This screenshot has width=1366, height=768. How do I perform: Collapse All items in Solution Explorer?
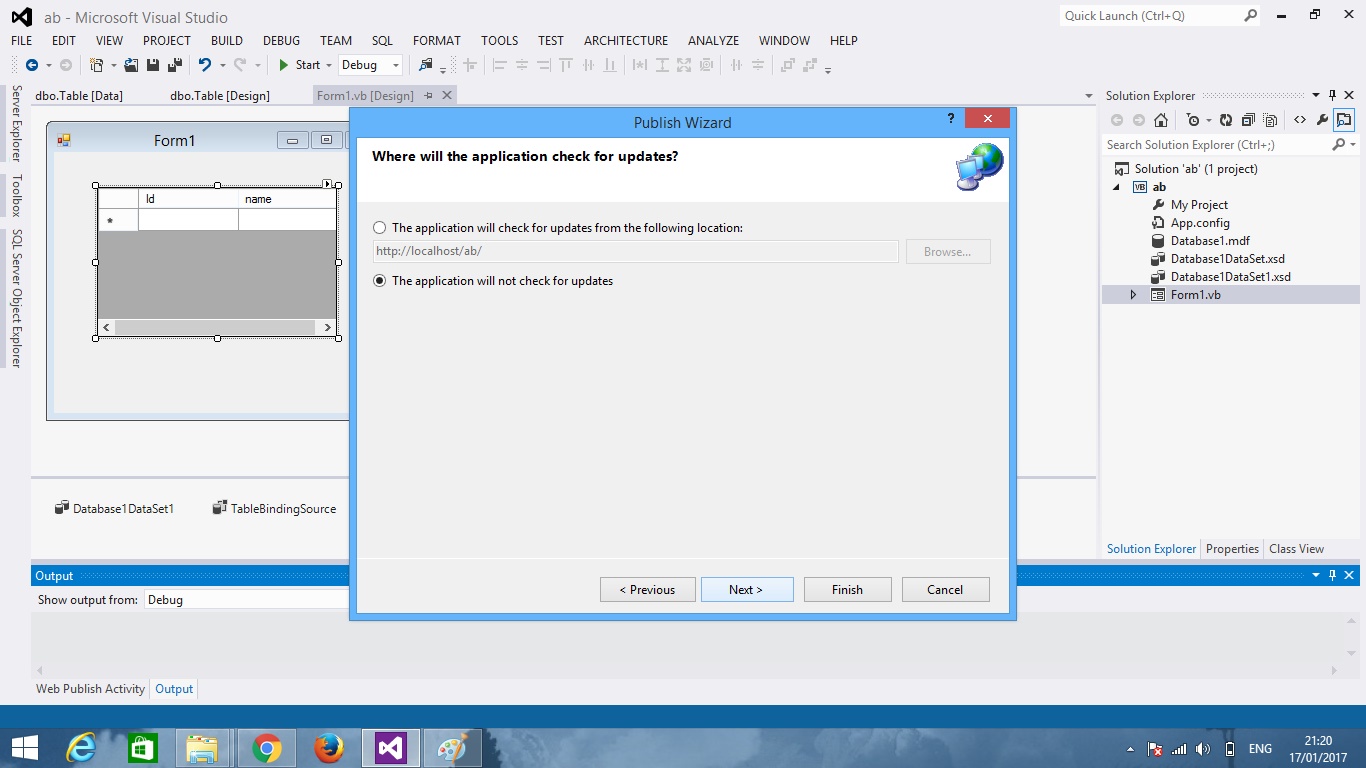point(1250,120)
